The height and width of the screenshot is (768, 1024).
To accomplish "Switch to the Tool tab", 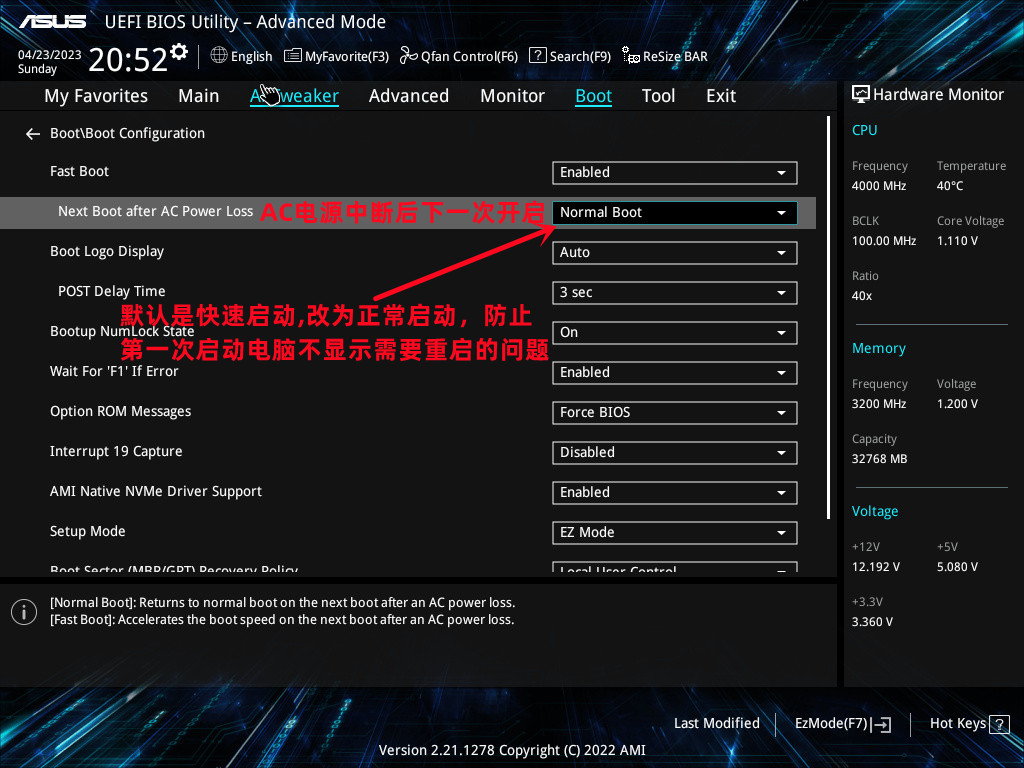I will click(658, 96).
